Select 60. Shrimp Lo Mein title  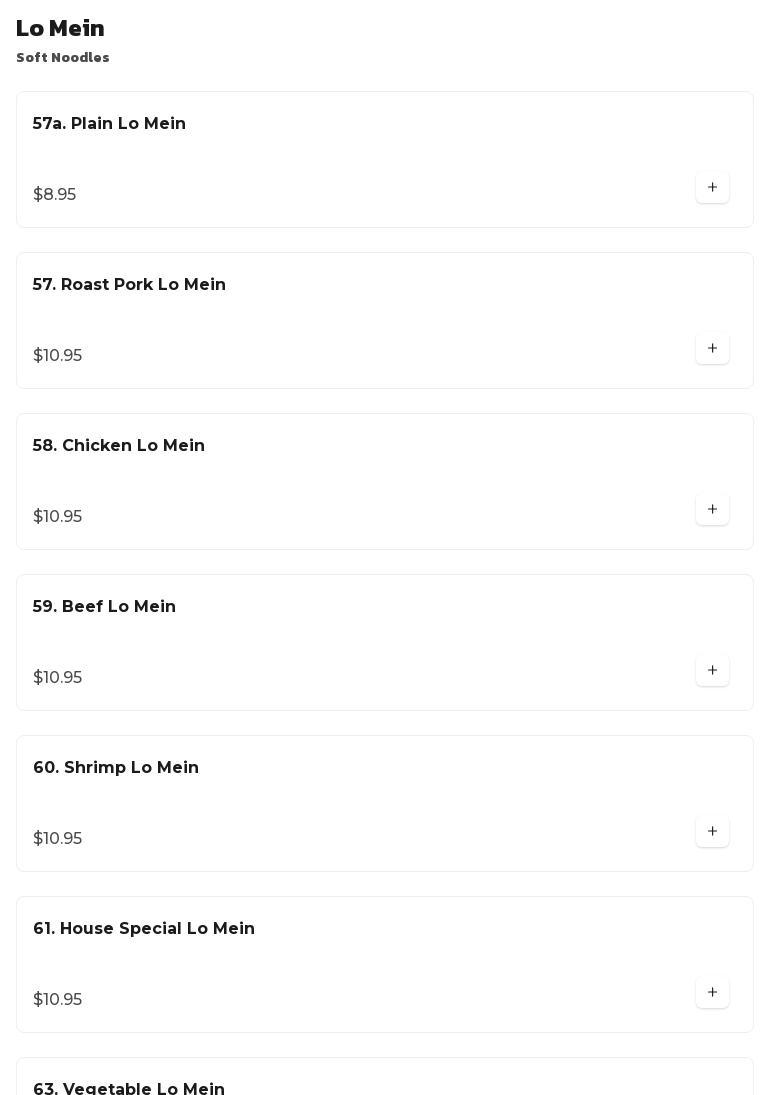coord(116,767)
